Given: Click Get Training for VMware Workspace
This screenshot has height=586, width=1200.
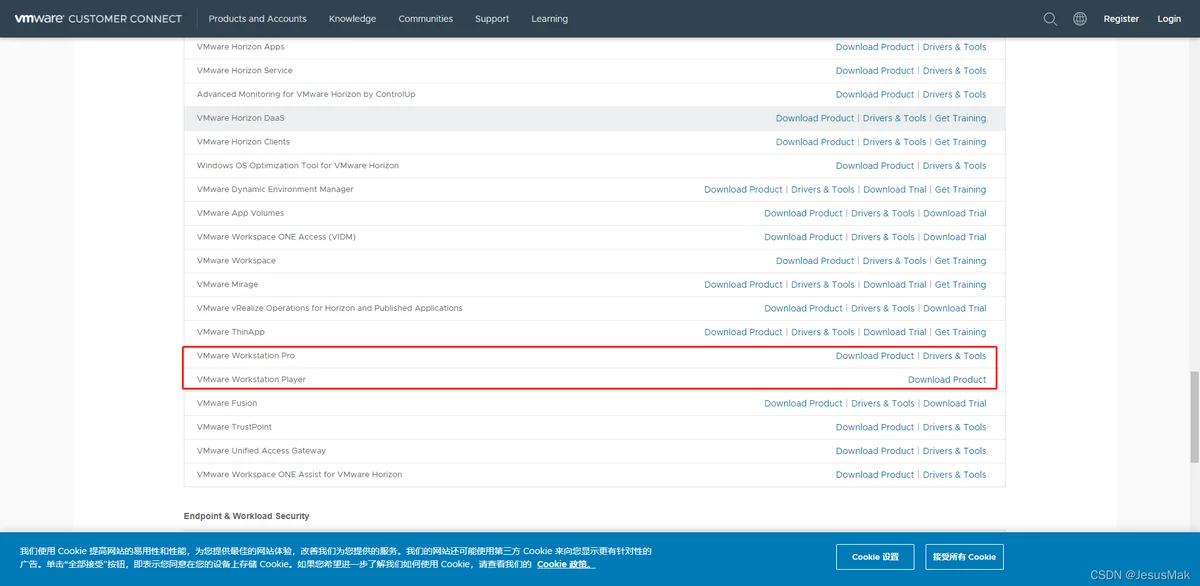Looking at the screenshot, I should point(960,261).
